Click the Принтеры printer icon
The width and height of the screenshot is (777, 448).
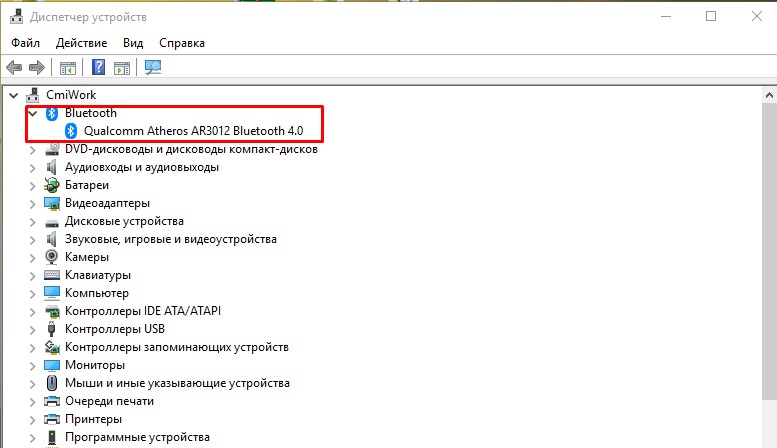52,419
